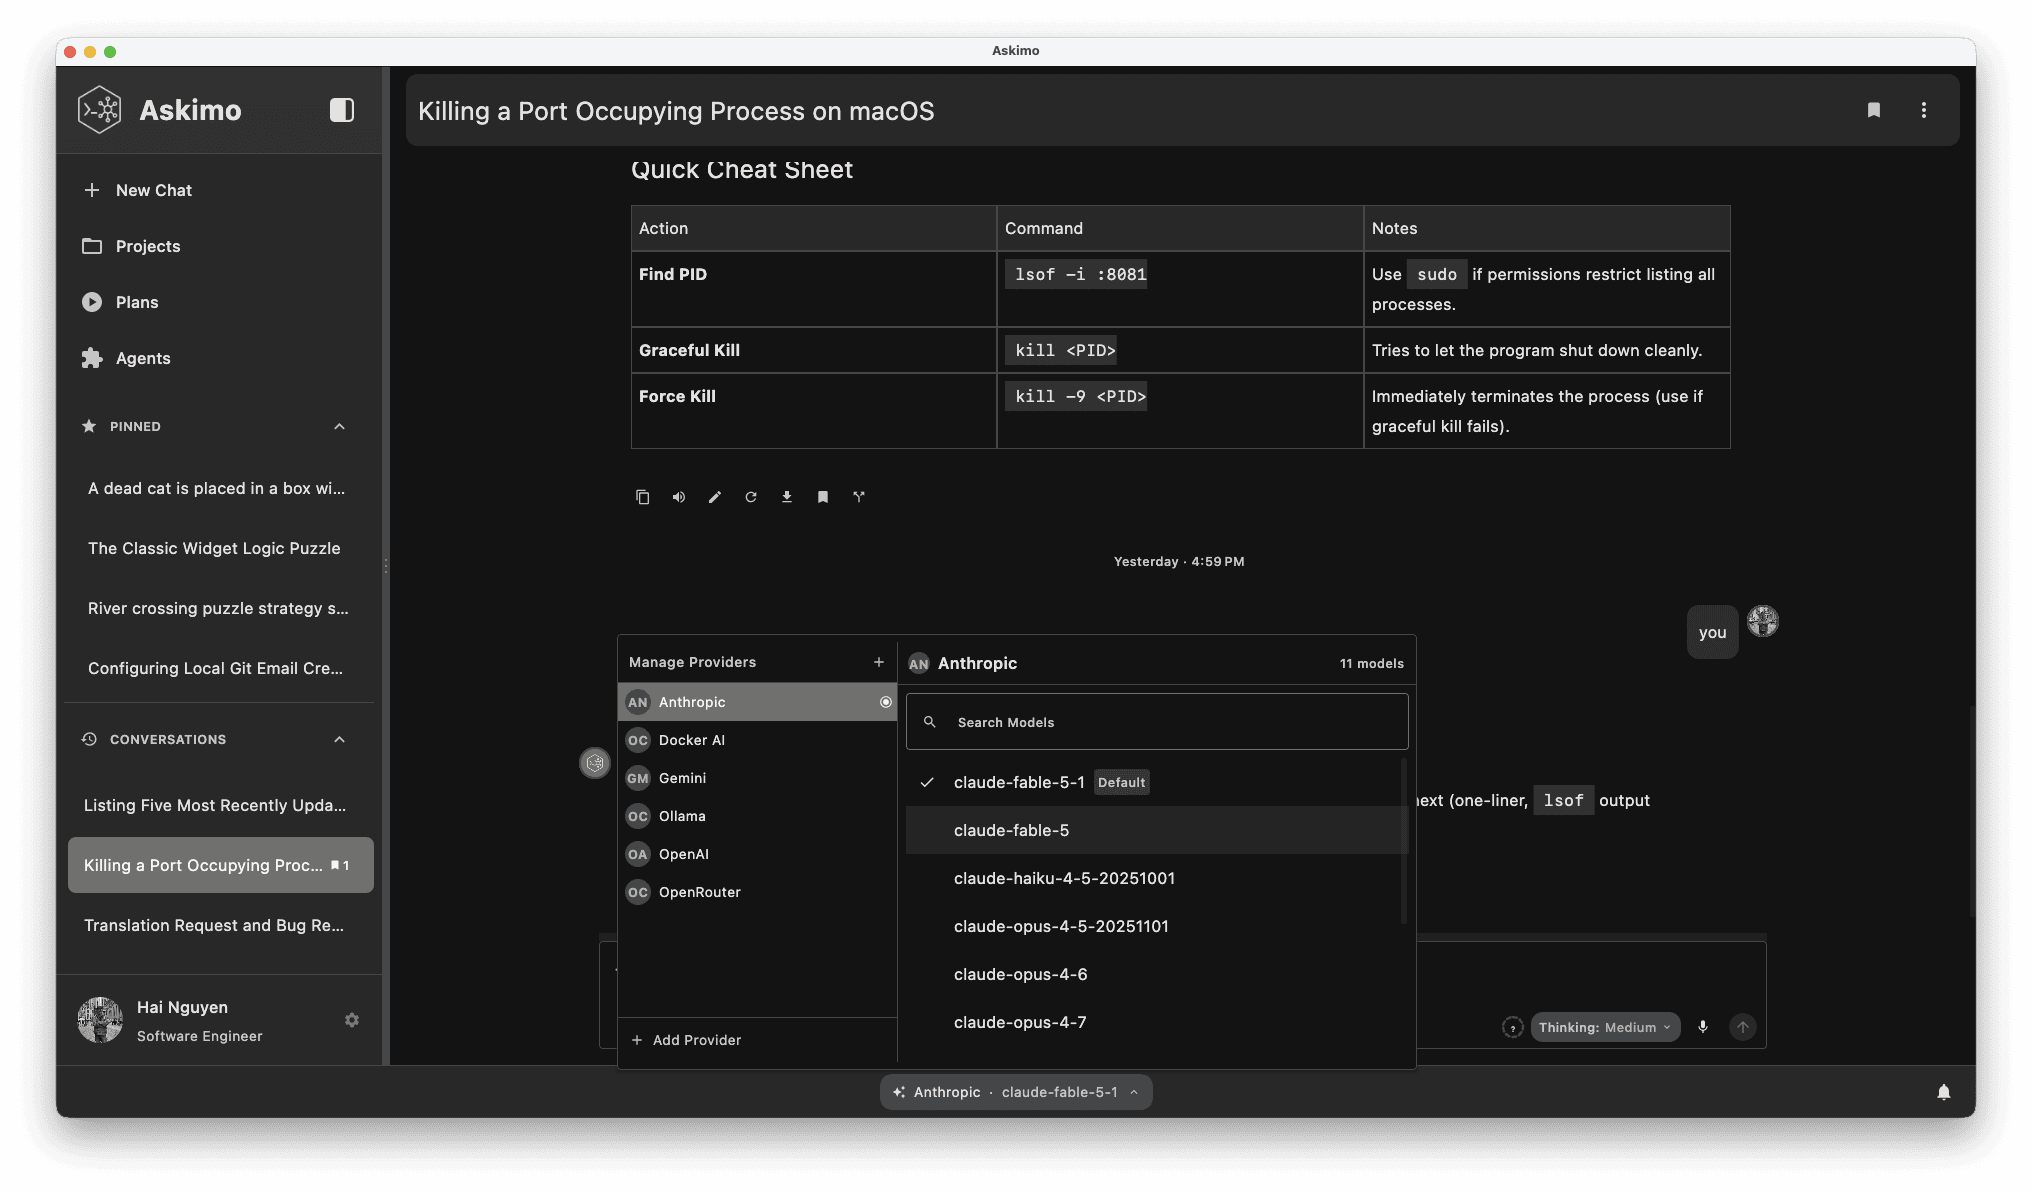Branch the conversation with fork icon

coord(859,497)
